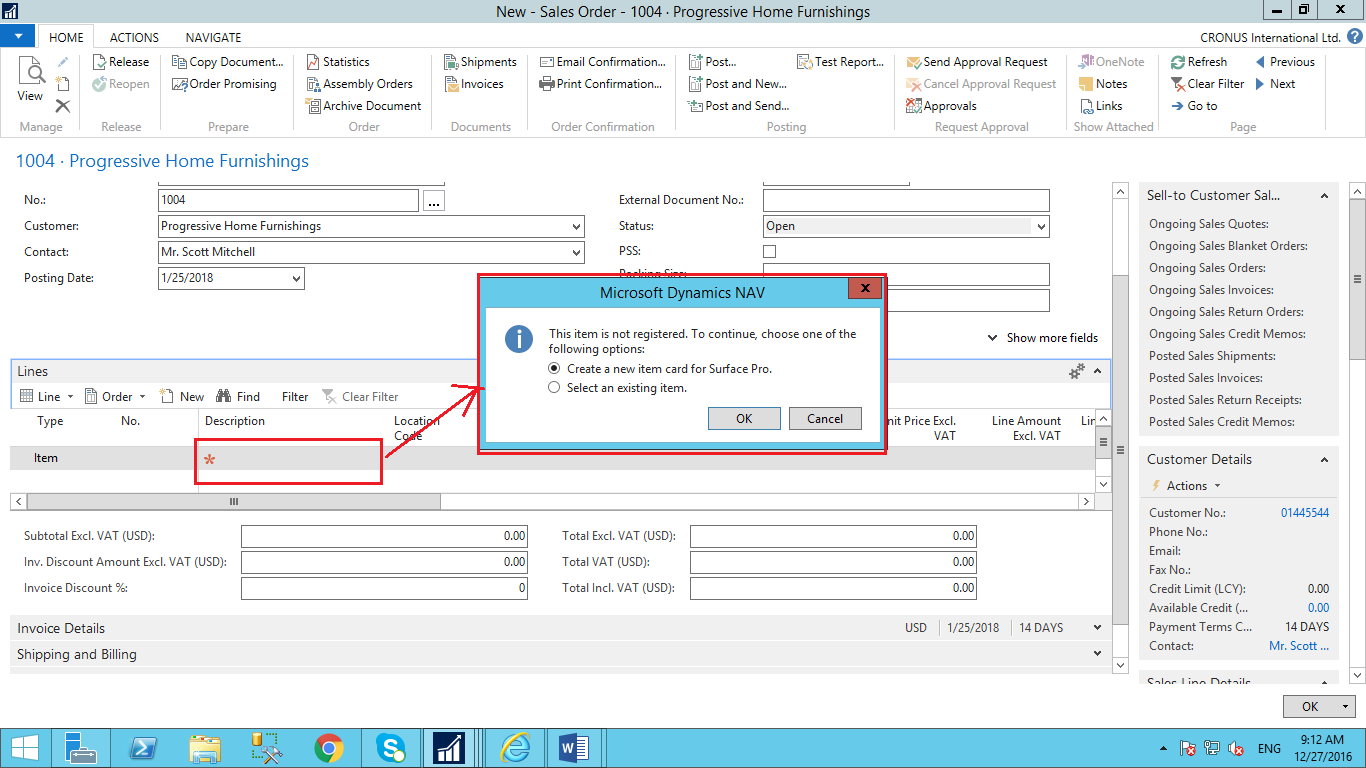This screenshot has height=768, width=1366.
Task: Open Shipments documents
Action: pyautogui.click(x=480, y=62)
